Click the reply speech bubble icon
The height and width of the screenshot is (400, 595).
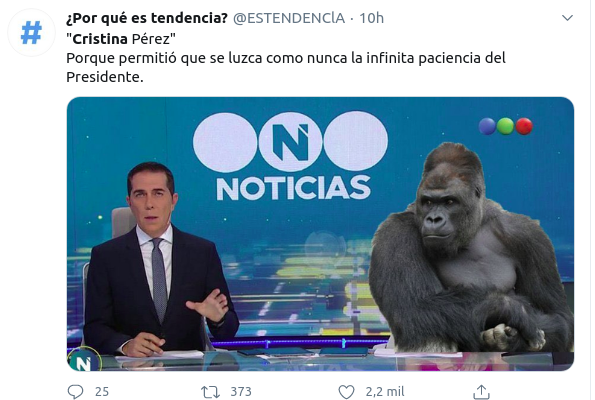tap(75, 391)
